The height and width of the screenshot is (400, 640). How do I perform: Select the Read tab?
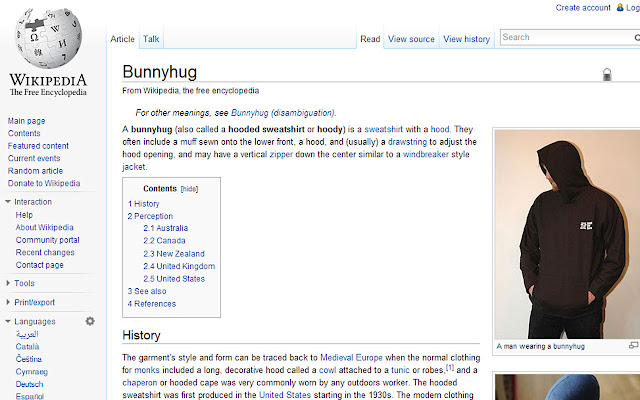point(370,39)
